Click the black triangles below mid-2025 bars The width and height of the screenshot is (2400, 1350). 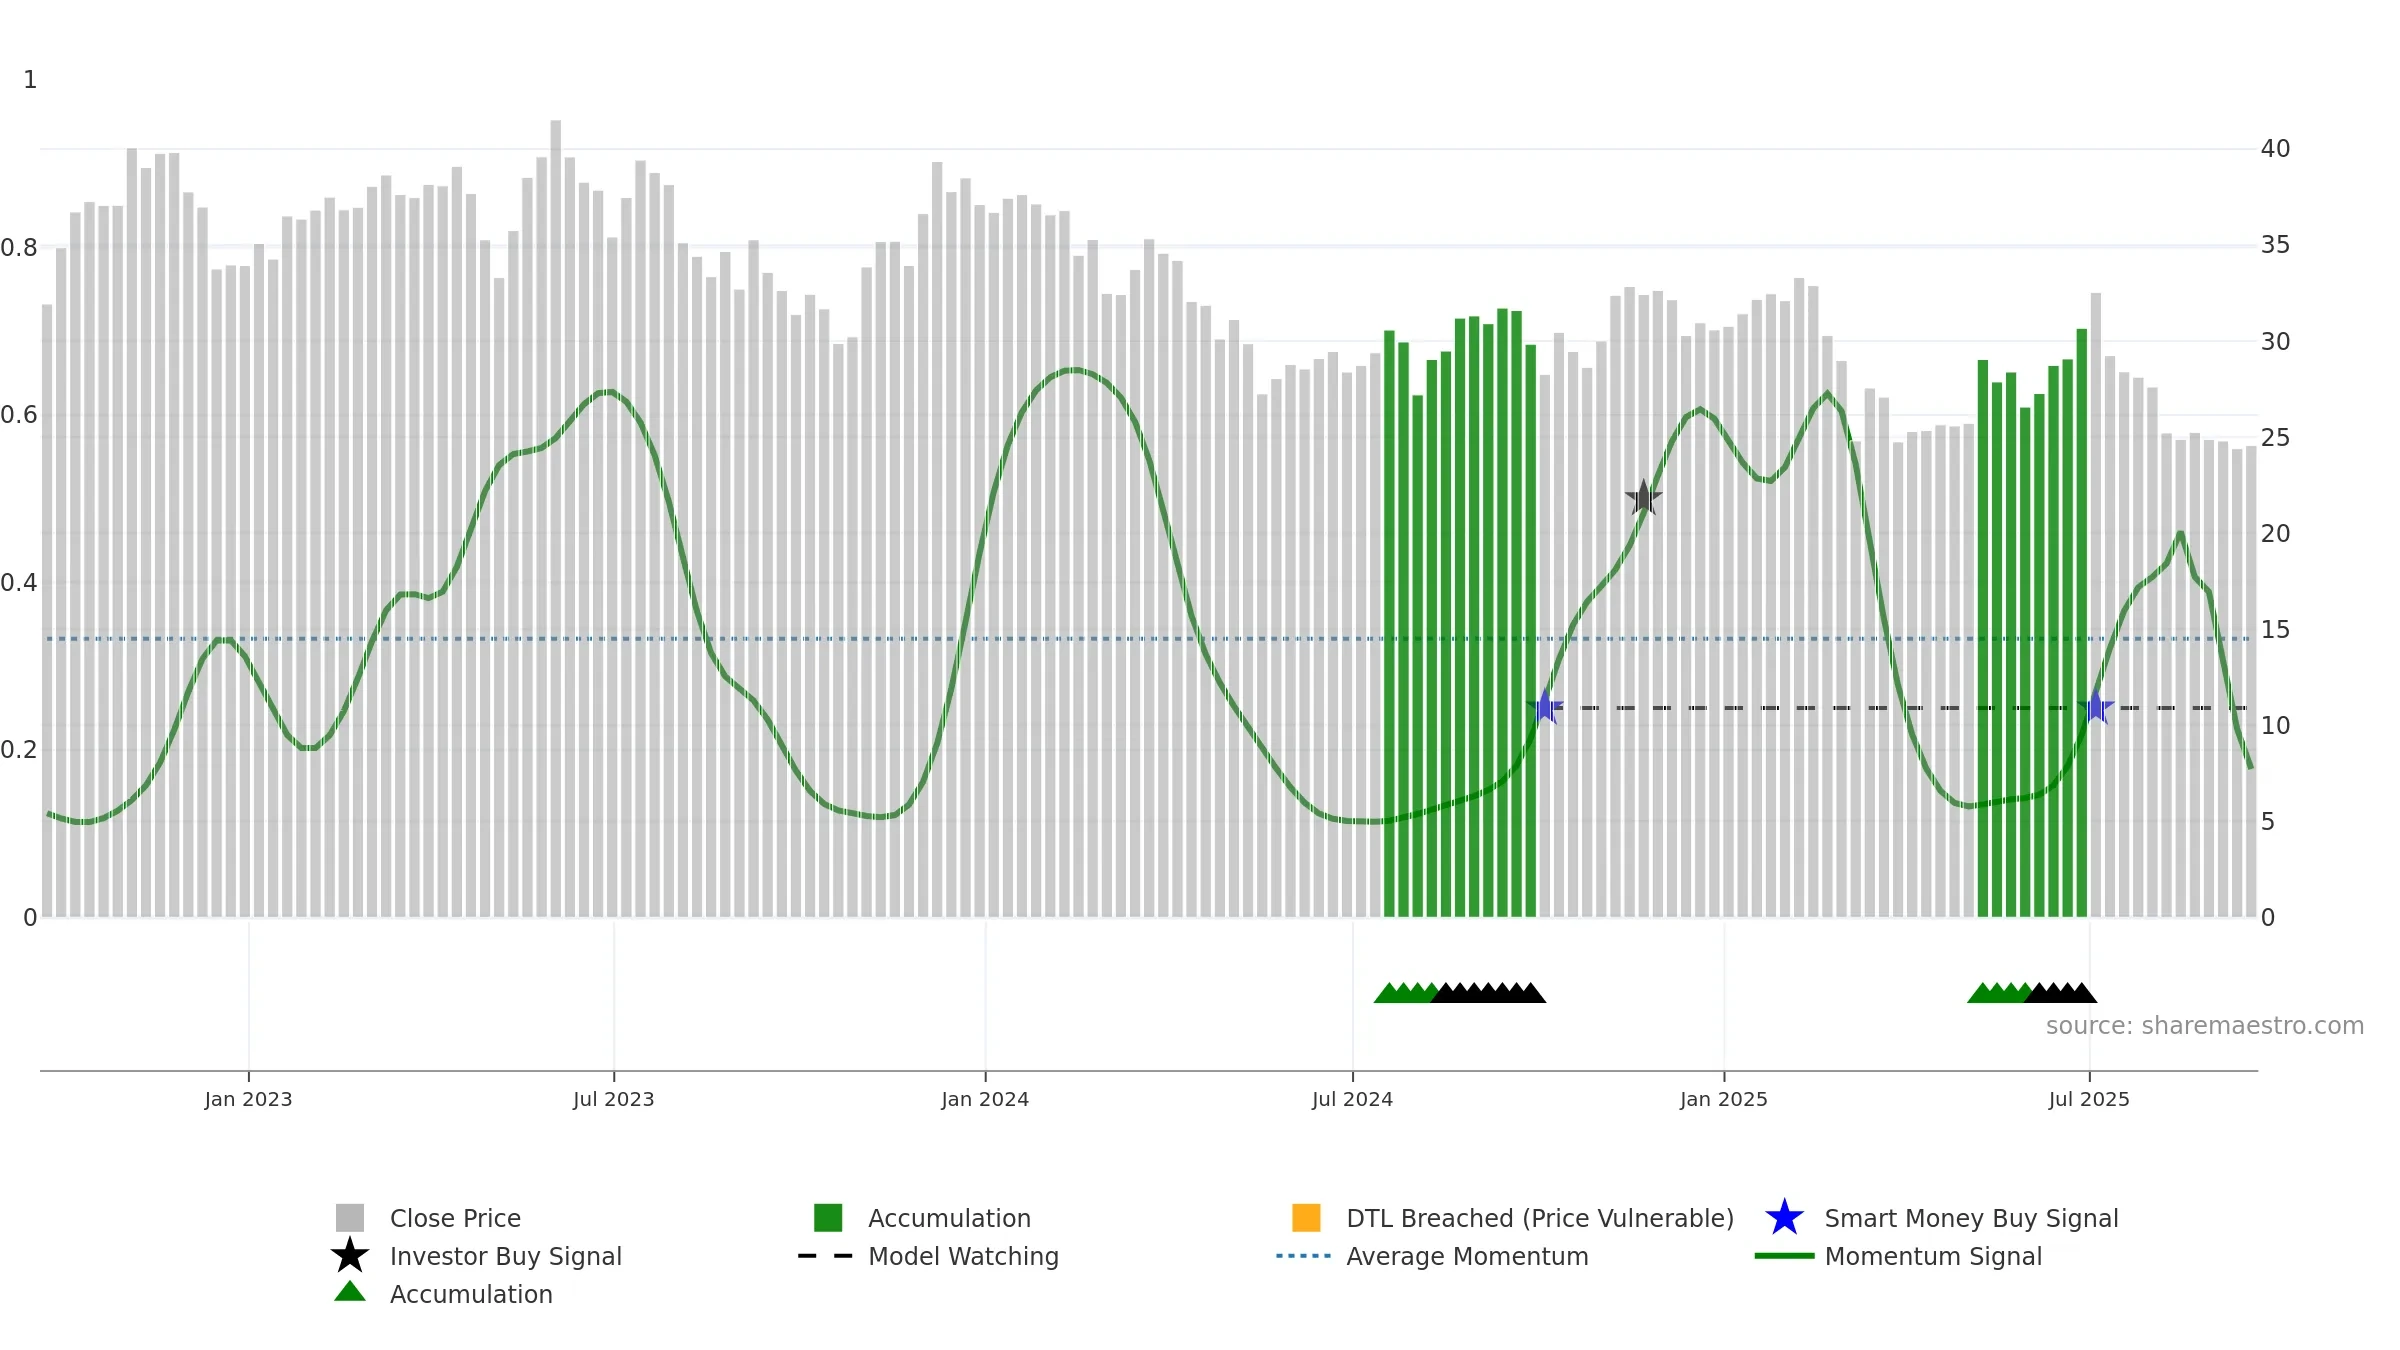2060,992
